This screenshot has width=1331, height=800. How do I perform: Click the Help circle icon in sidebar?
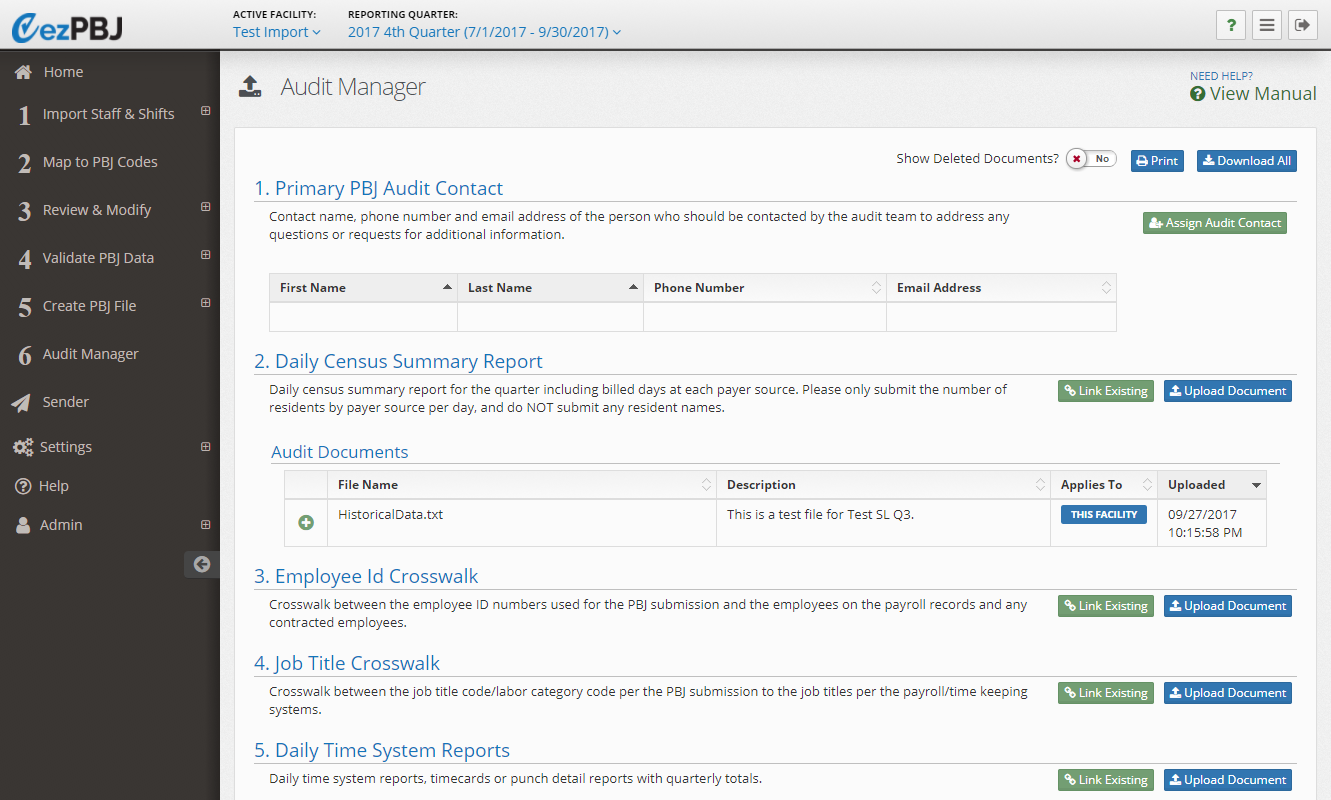coord(23,486)
